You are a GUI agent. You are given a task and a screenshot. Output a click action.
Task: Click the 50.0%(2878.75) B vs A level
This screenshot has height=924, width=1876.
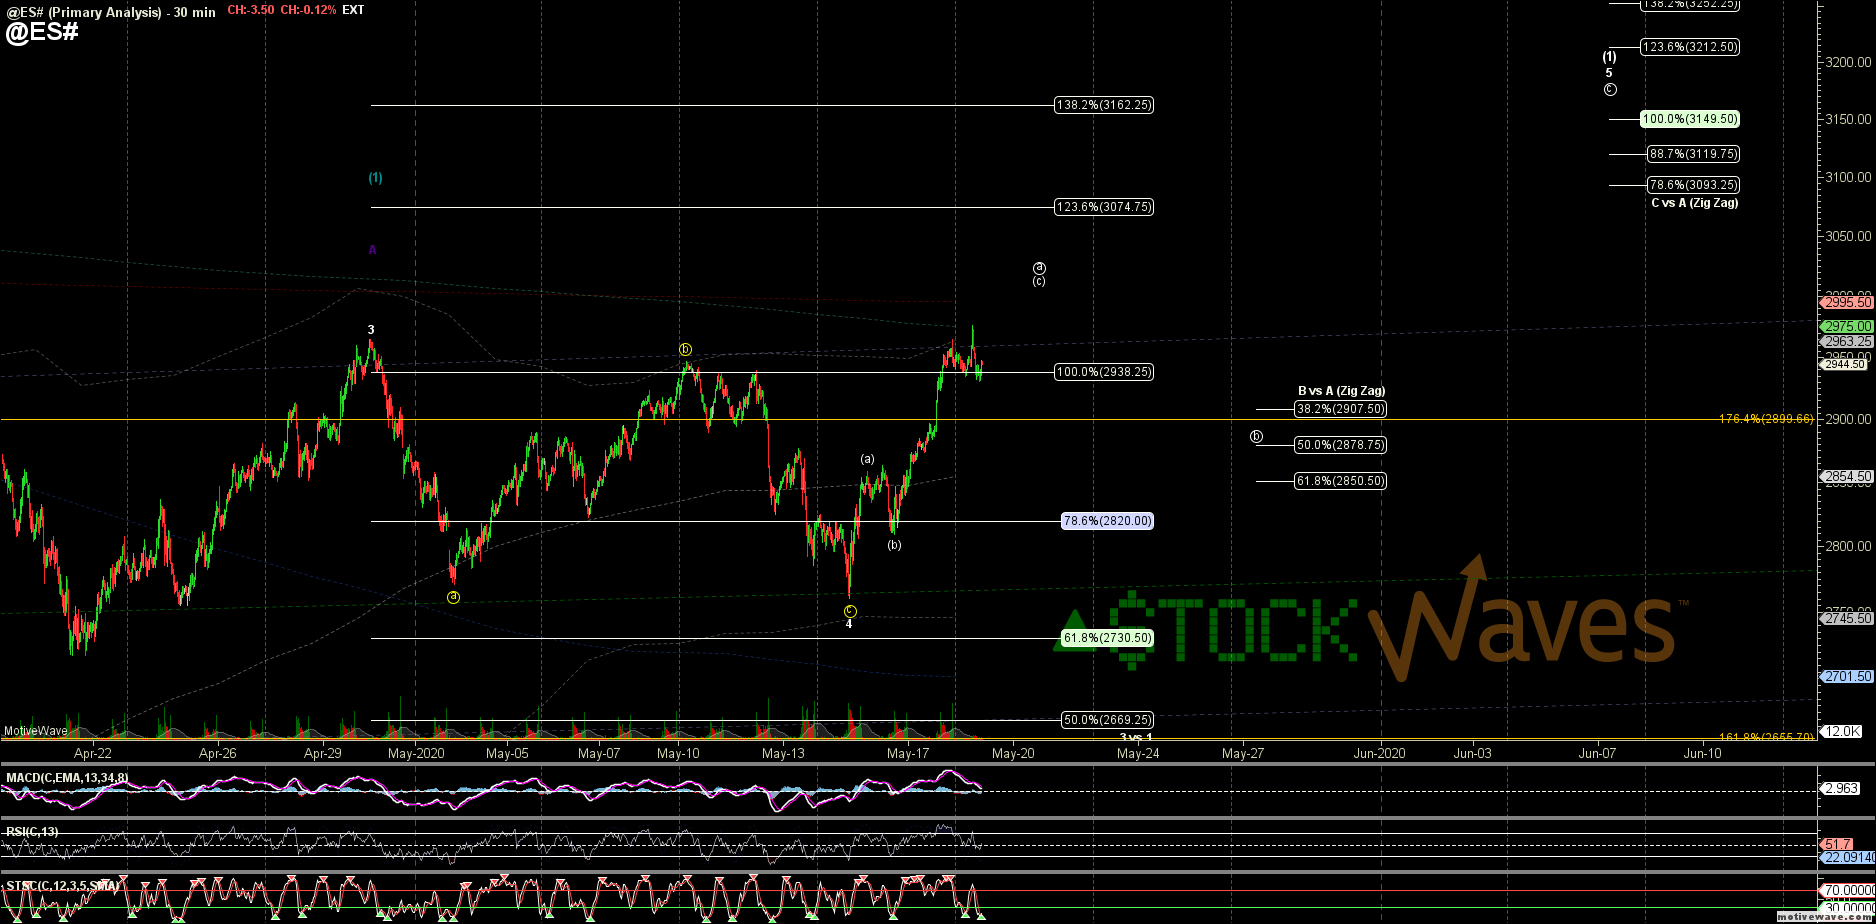tap(1341, 445)
